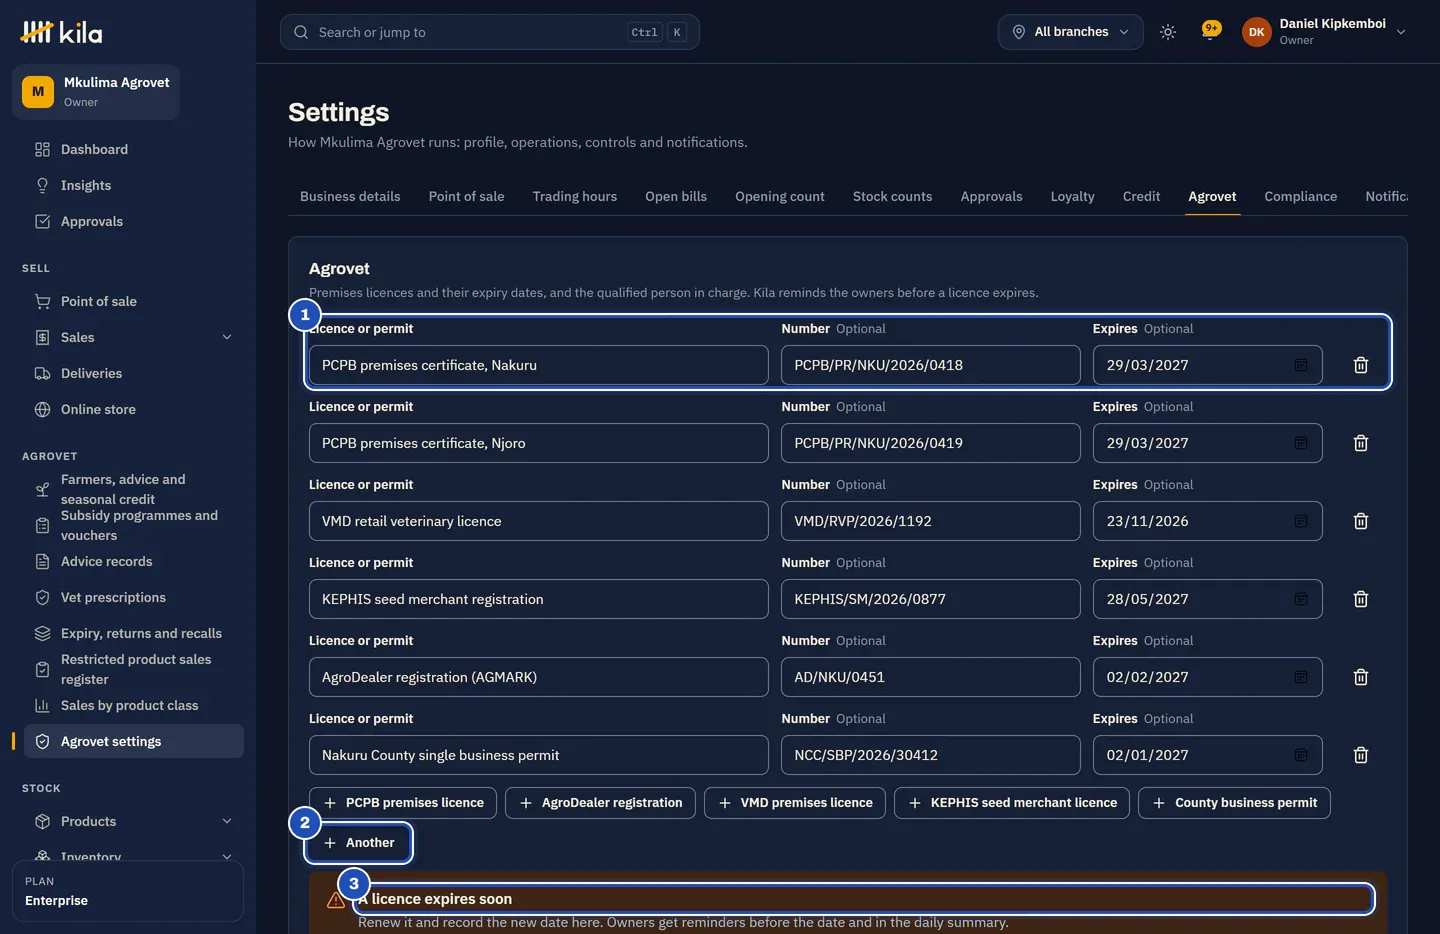Delete the PCPB premises certificate, Nakuru row
1440x934 pixels.
click(1360, 365)
